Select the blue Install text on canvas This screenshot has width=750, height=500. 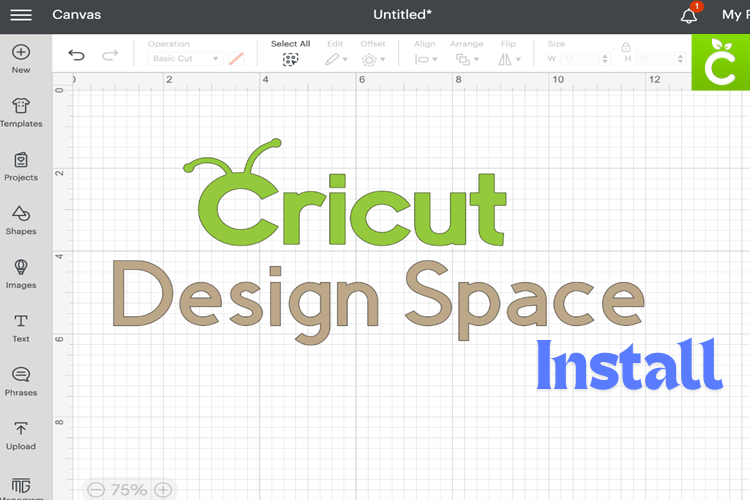tap(629, 365)
